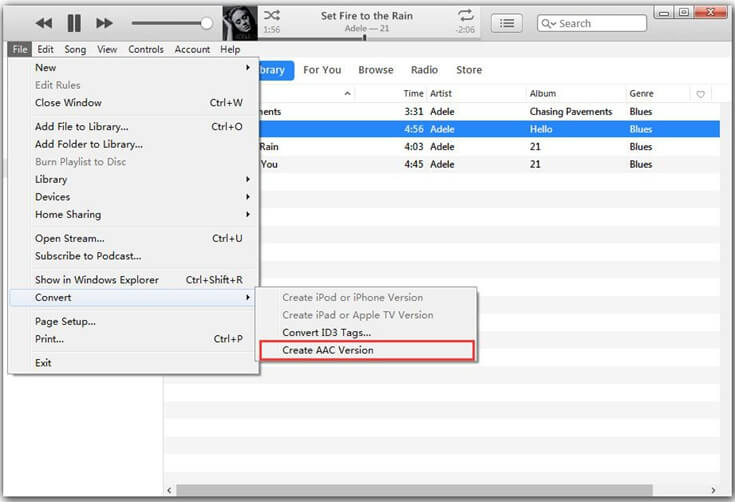Expand the Library submenu
The height and width of the screenshot is (502, 735).
pos(133,180)
